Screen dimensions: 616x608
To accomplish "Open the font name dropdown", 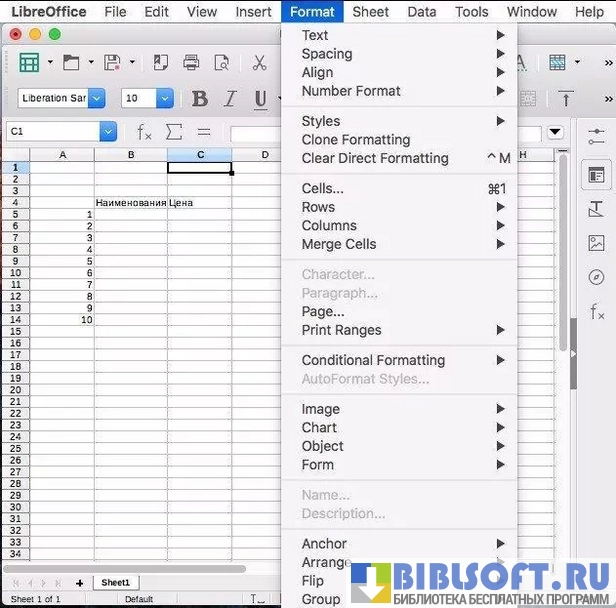I will (96, 99).
